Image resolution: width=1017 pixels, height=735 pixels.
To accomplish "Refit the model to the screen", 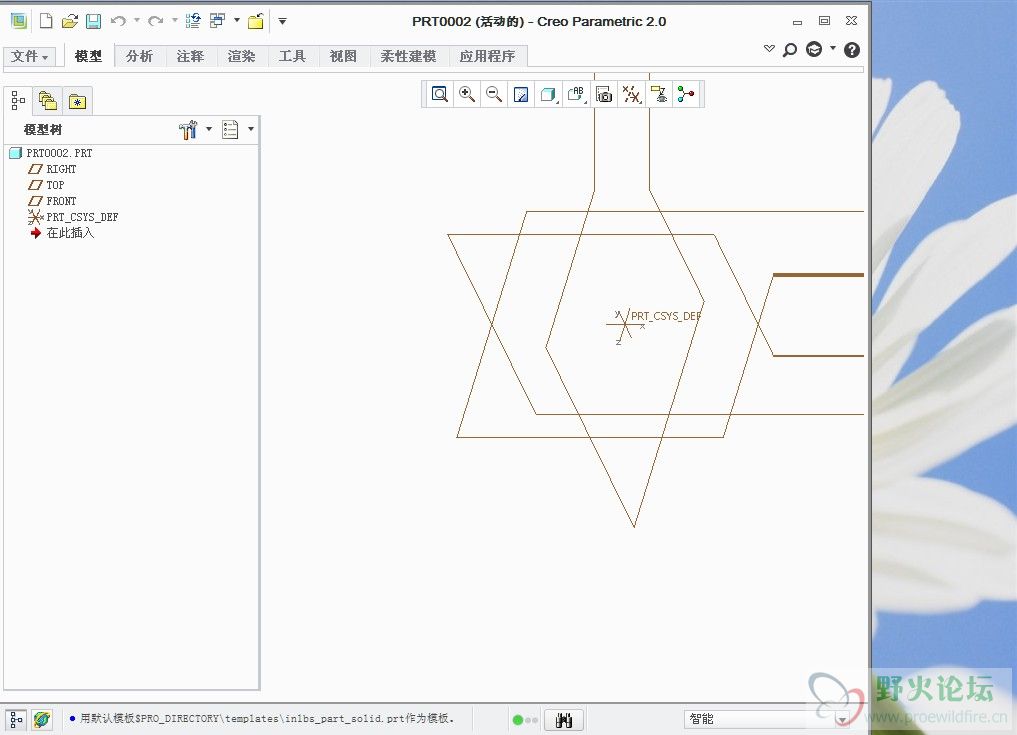I will [440, 94].
